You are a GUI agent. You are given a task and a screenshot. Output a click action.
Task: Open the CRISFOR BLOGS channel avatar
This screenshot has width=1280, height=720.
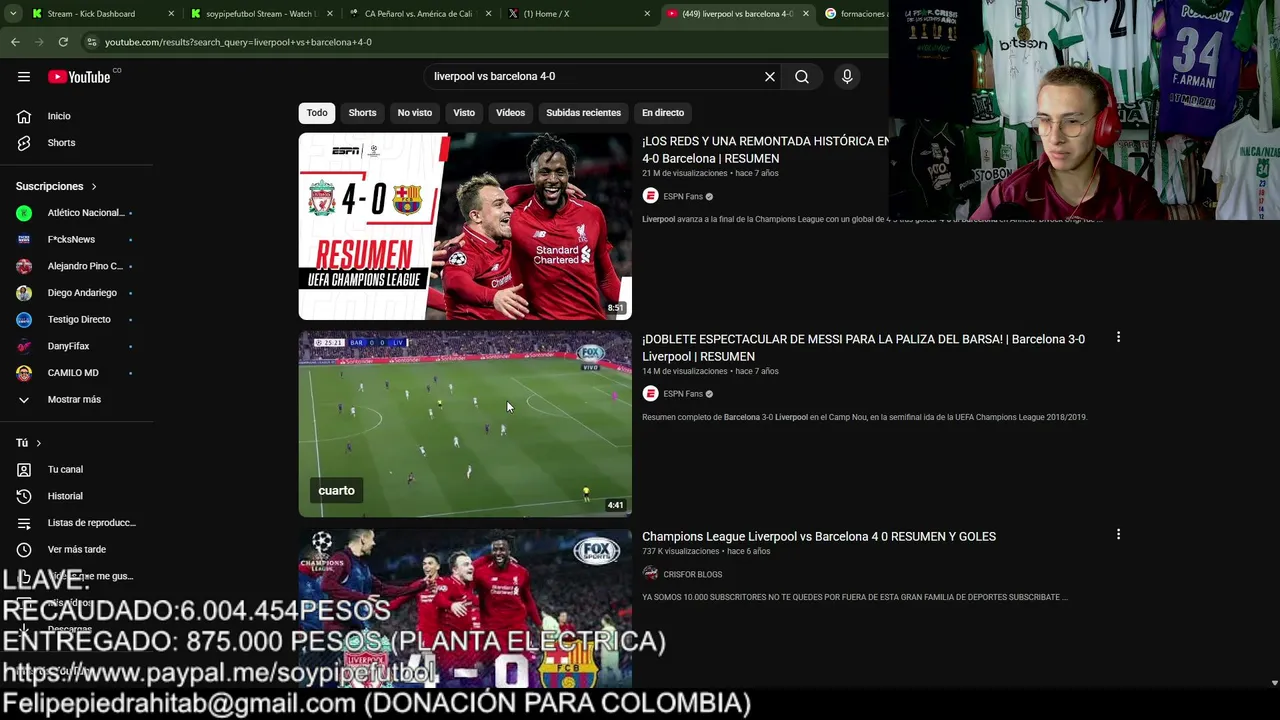[x=650, y=574]
